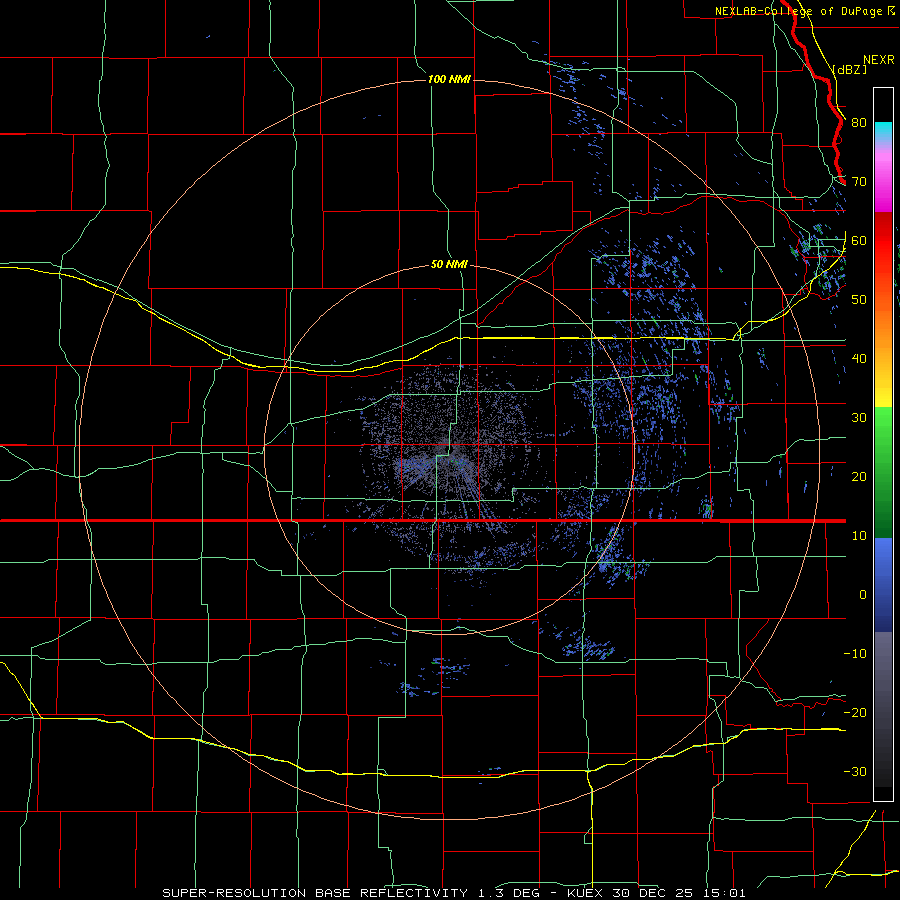This screenshot has width=900, height=900.
Task: Click the NEXR label above the color bar
Action: coord(879,60)
